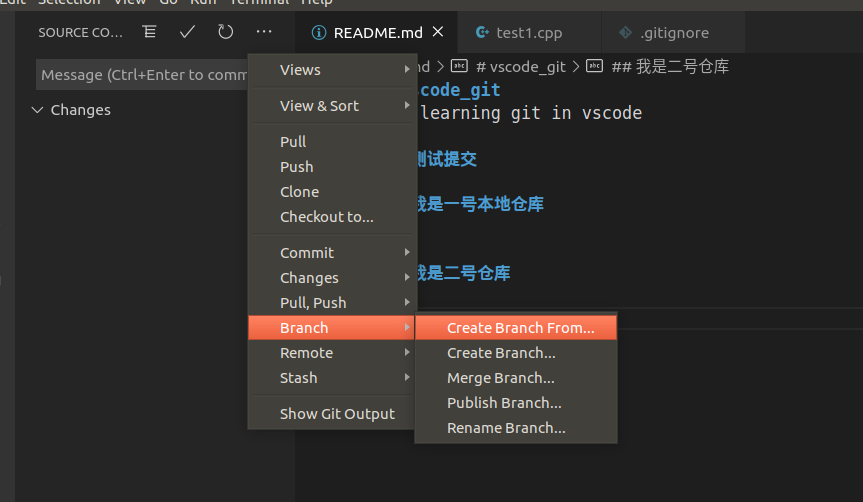863x502 pixels.
Task: Click the 测试提交 heading in editor
Action: click(446, 159)
